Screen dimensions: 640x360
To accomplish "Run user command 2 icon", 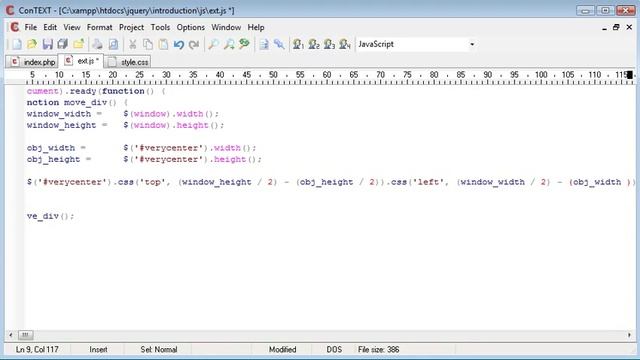I will (x=314, y=44).
